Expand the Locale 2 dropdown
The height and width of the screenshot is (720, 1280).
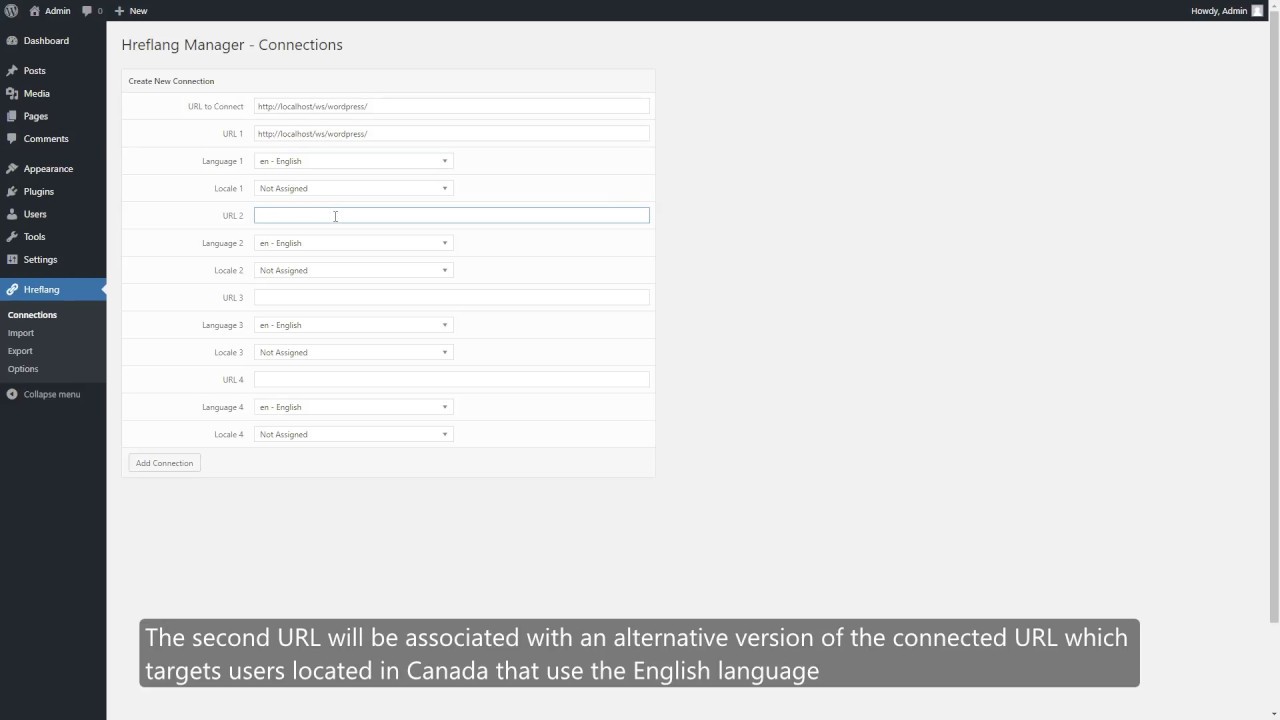353,270
